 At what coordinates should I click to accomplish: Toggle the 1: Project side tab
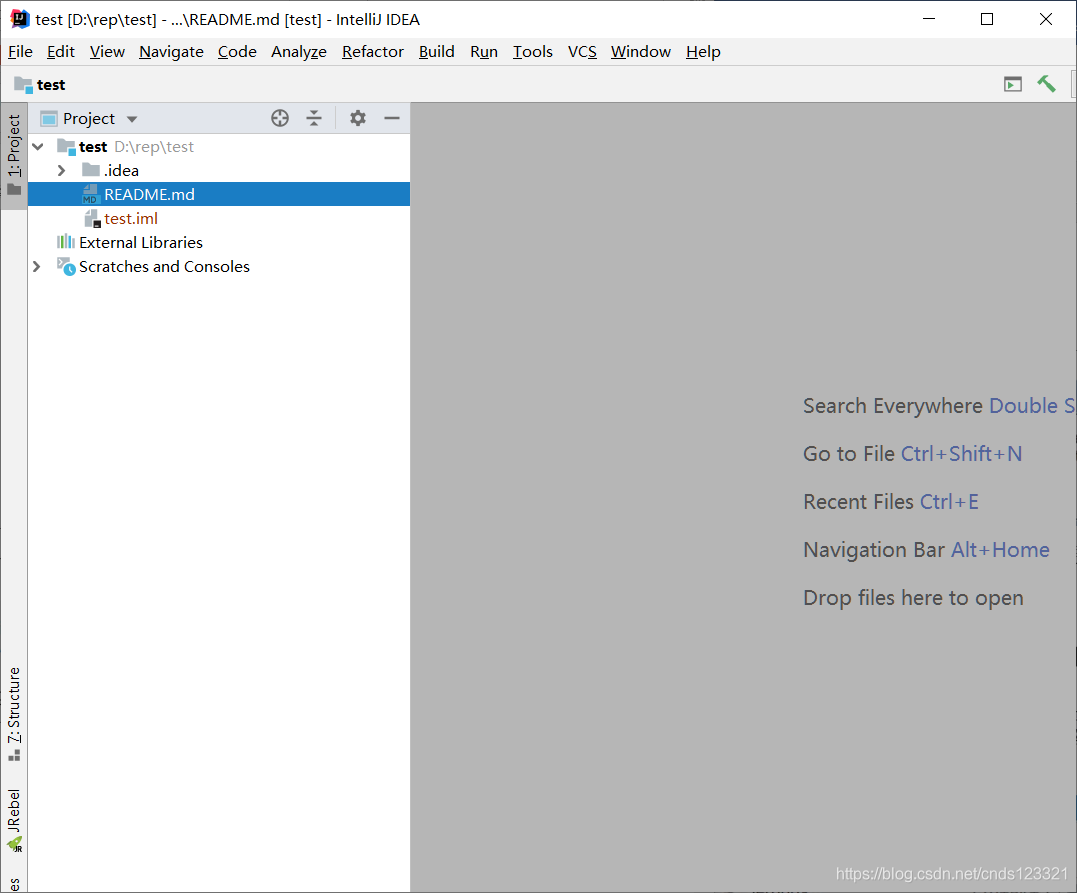coord(14,156)
